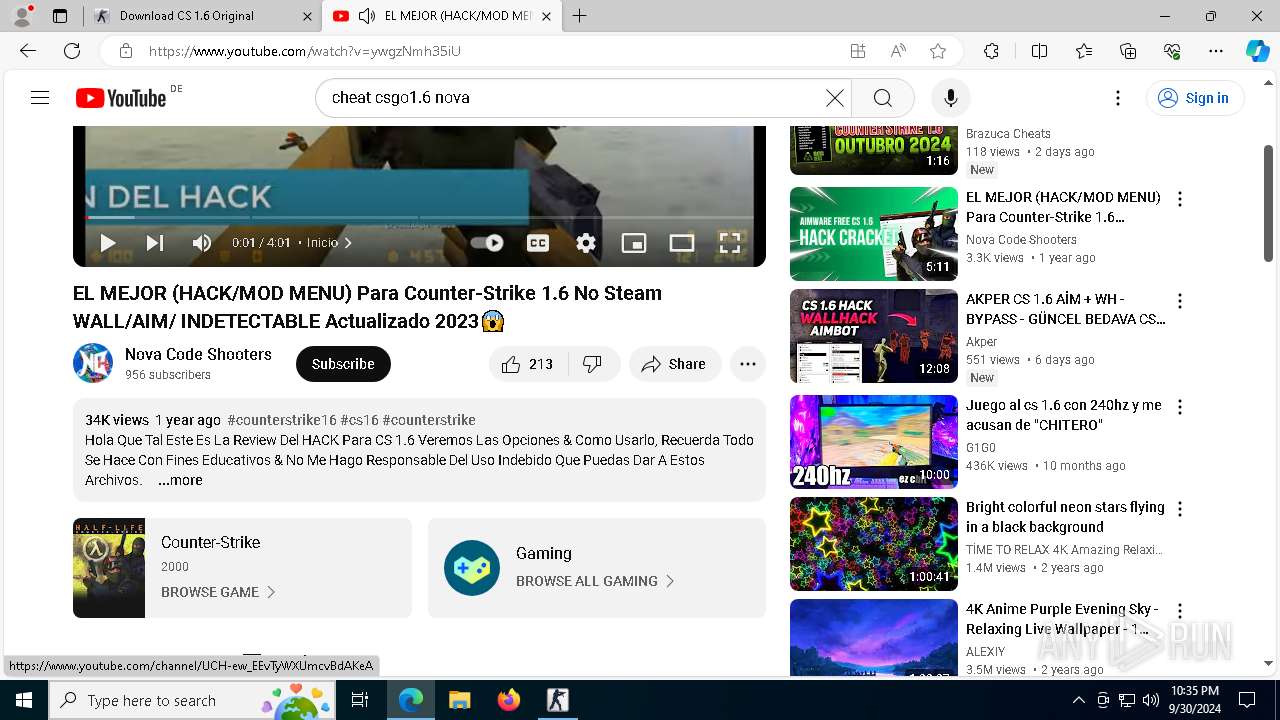
Task: Add page to favorites with star
Action: click(x=938, y=51)
